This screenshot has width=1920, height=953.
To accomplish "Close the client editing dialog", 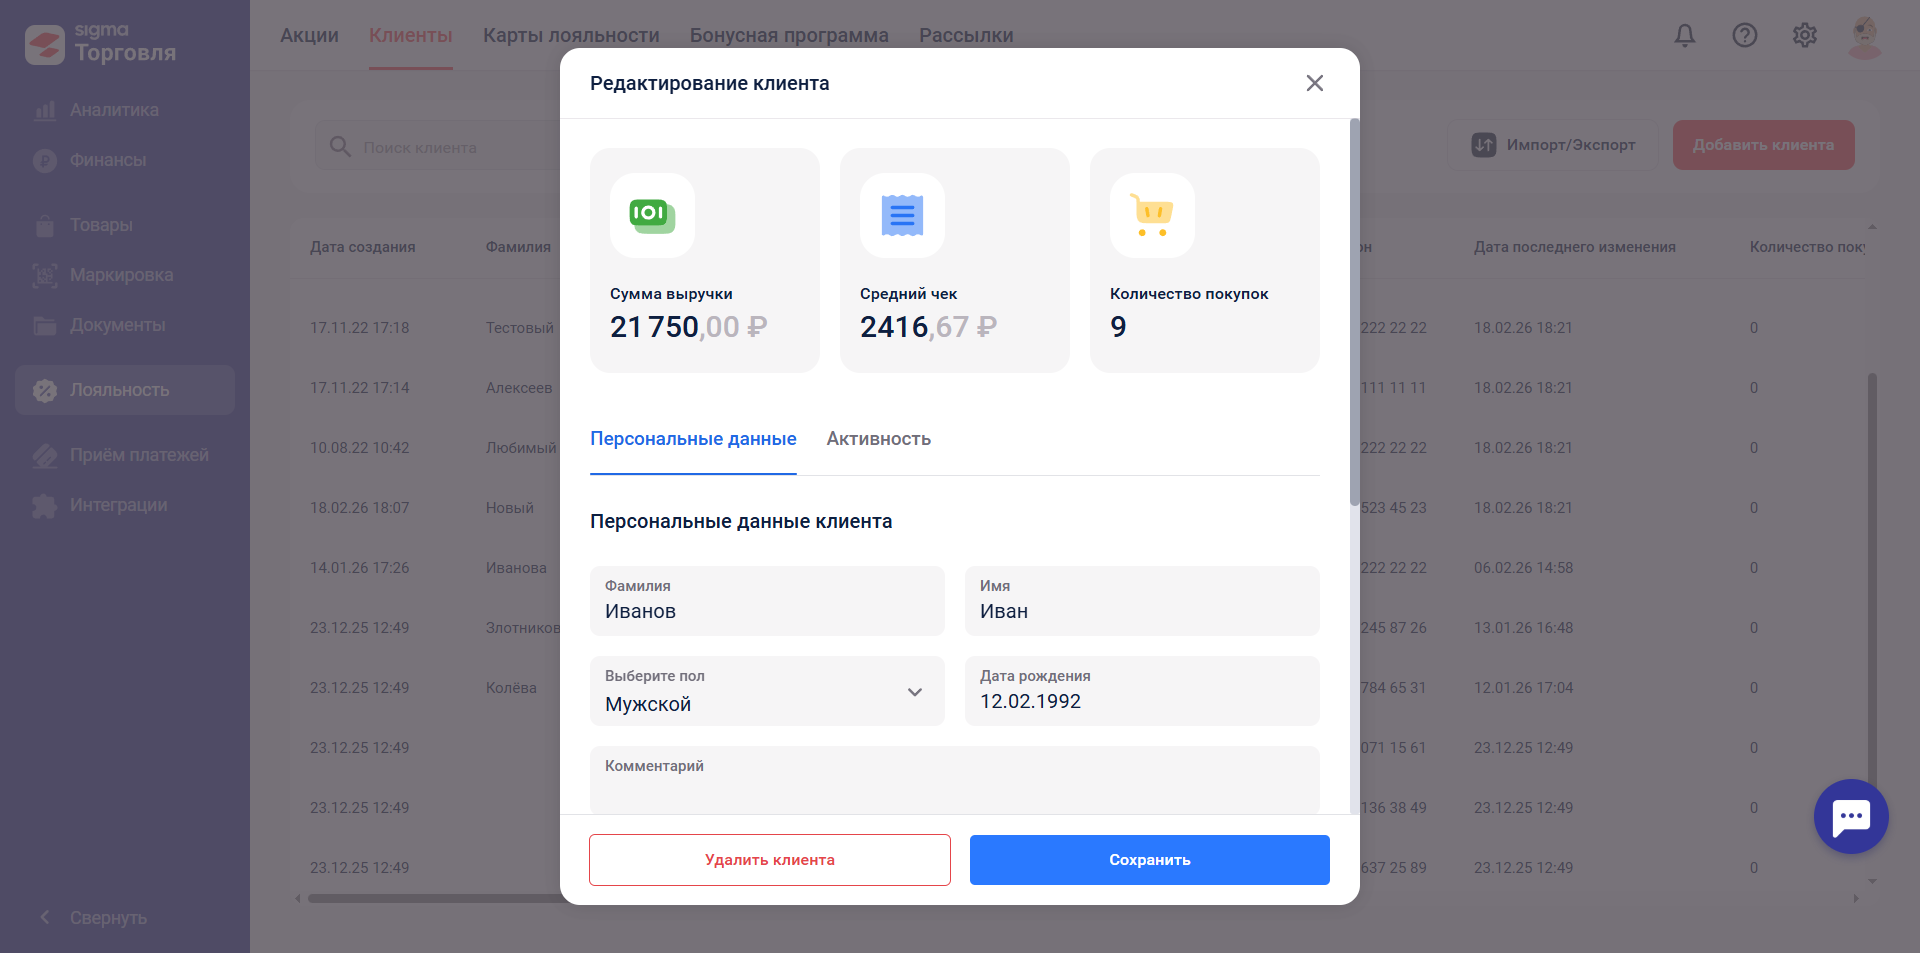I will pos(1314,83).
